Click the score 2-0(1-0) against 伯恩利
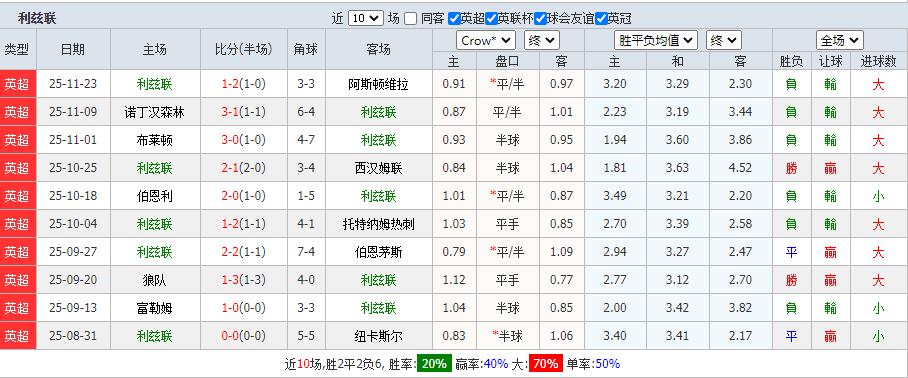908x378 pixels. click(244, 196)
